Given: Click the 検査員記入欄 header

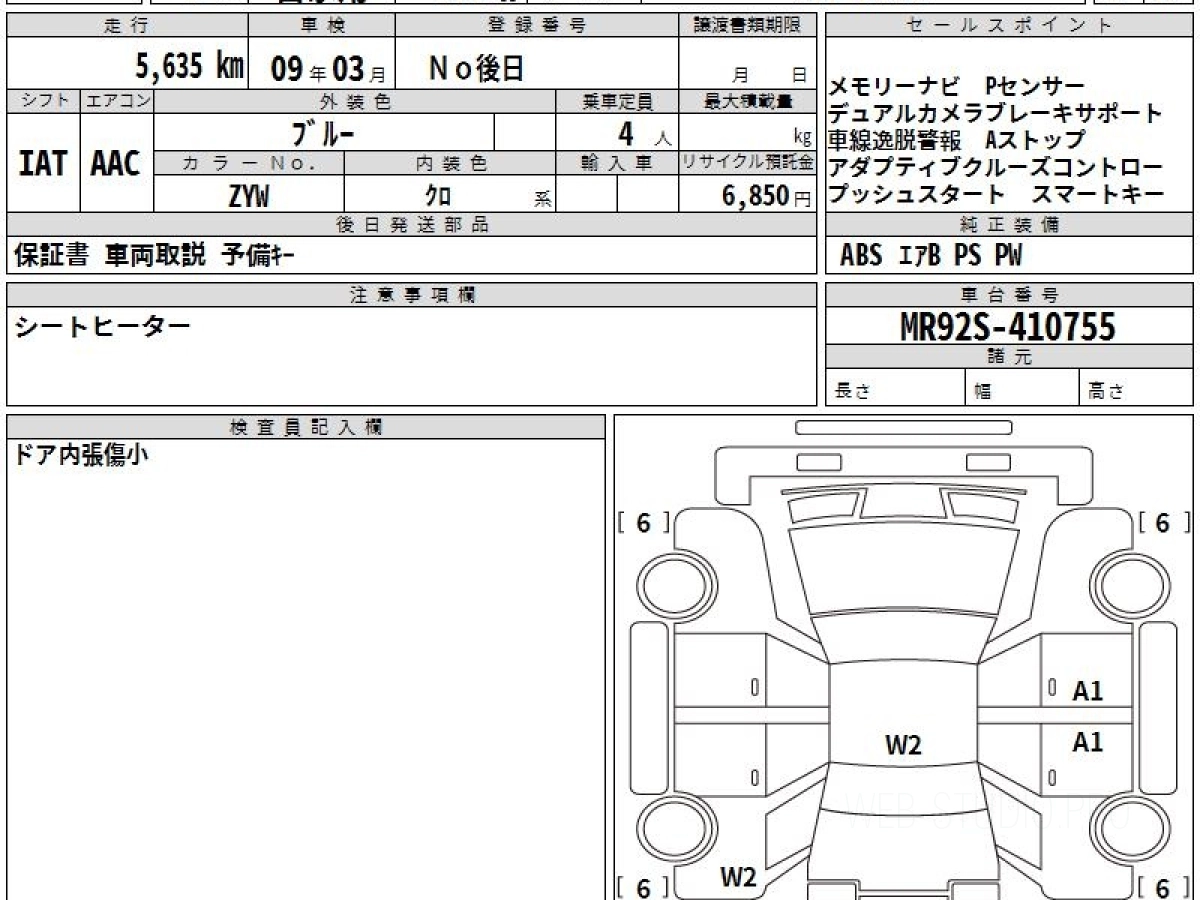Looking at the screenshot, I should pyautogui.click(x=306, y=427).
